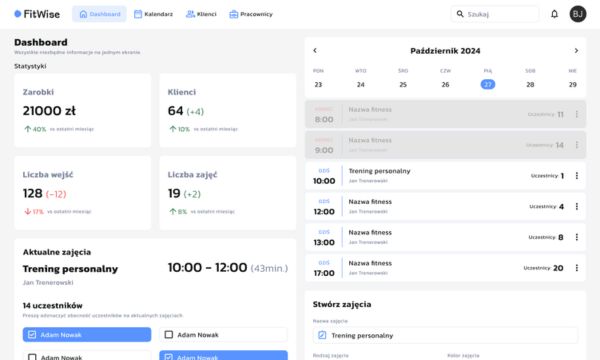This screenshot has width=600, height=360.
Task: Open the Liczba wejść card
Action: 82,193
